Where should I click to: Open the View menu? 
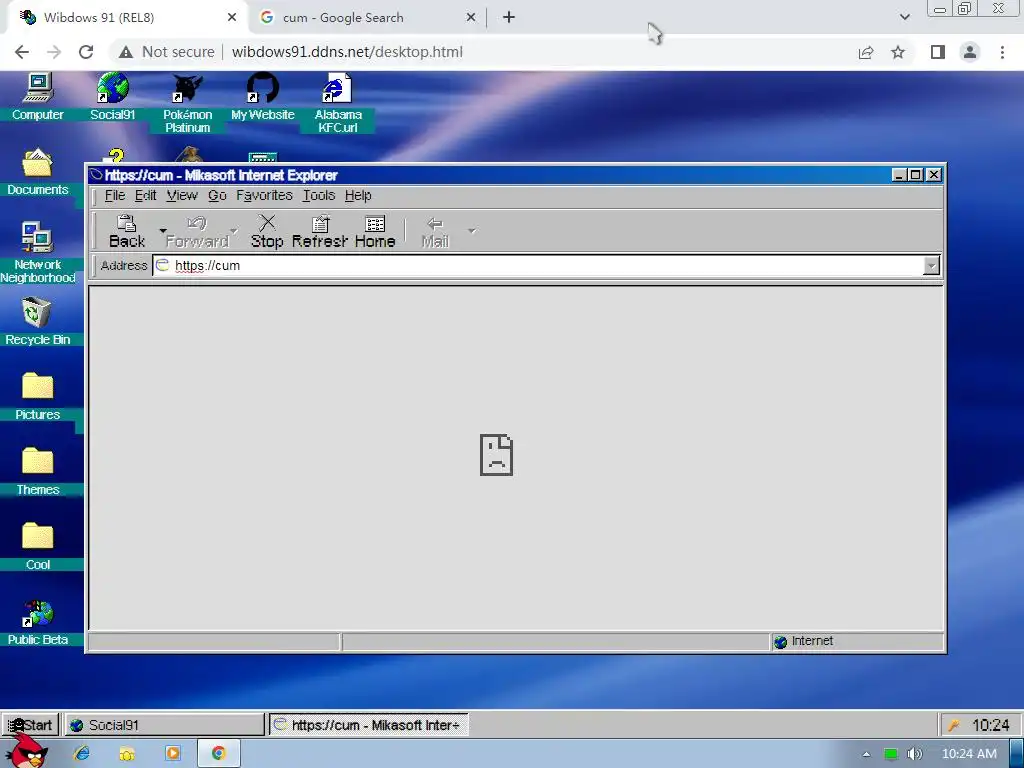[182, 195]
